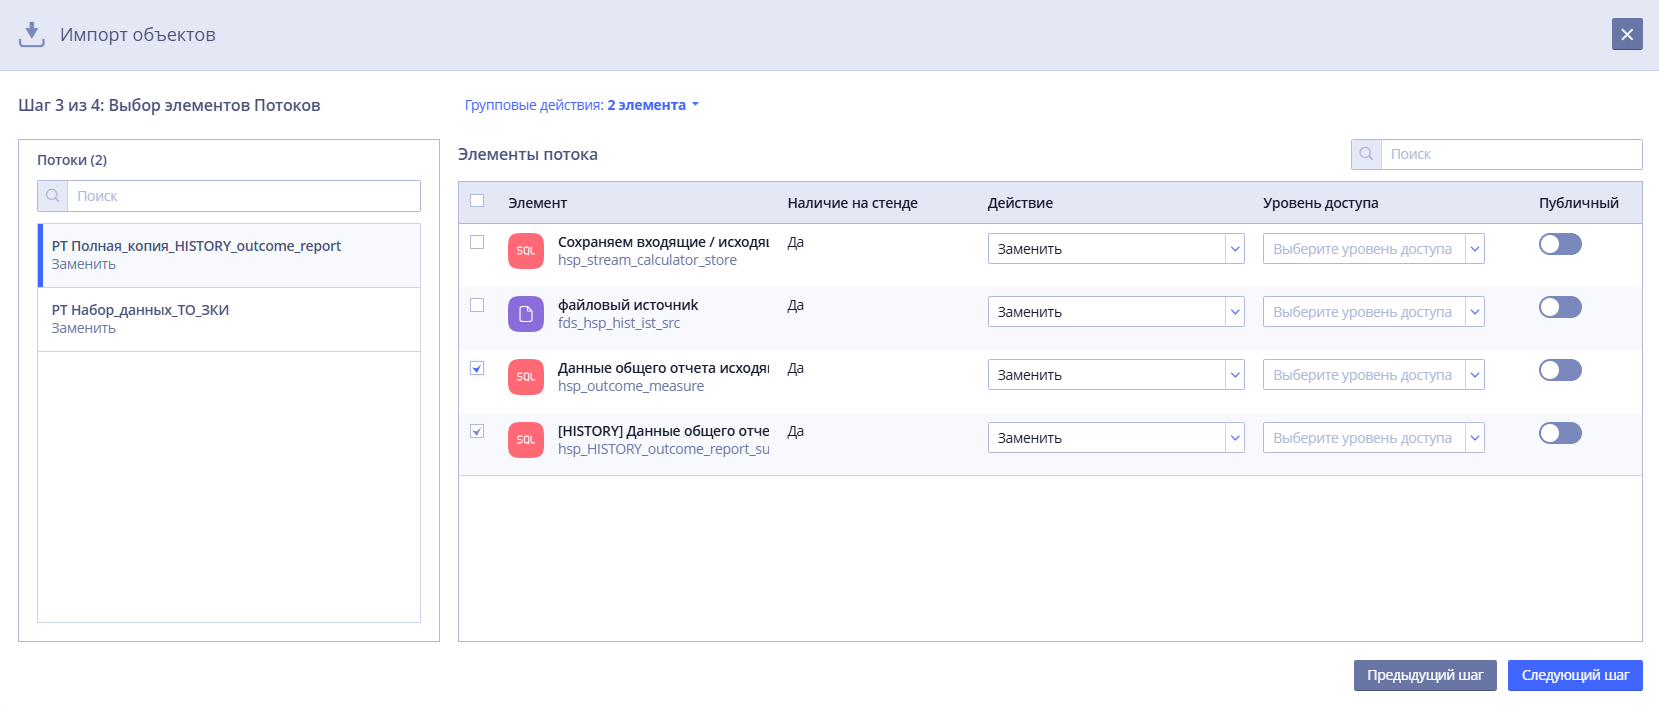Enable Публичный toggle for fds_hsp_hist_ist_src
1659x706 pixels.
[1560, 307]
